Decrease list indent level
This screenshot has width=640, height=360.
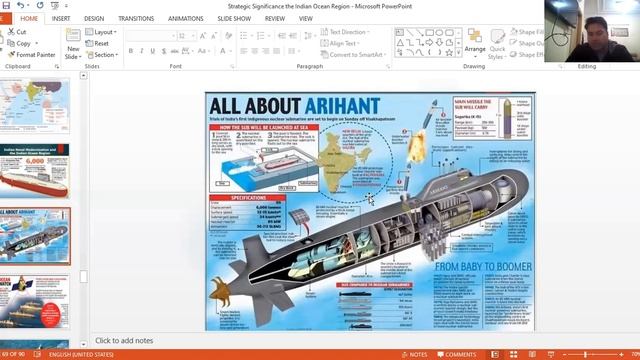(282, 36)
